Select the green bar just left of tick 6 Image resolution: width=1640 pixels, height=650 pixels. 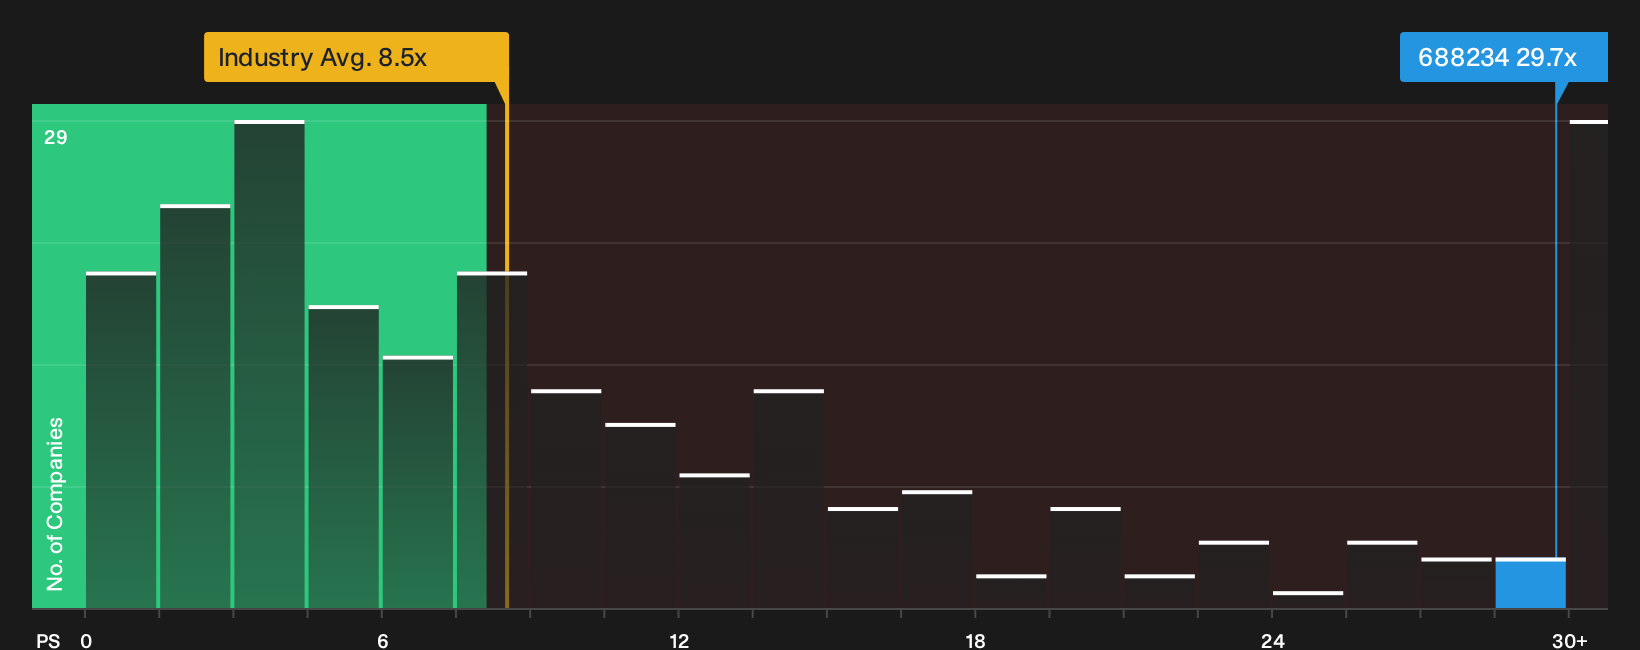point(343,457)
